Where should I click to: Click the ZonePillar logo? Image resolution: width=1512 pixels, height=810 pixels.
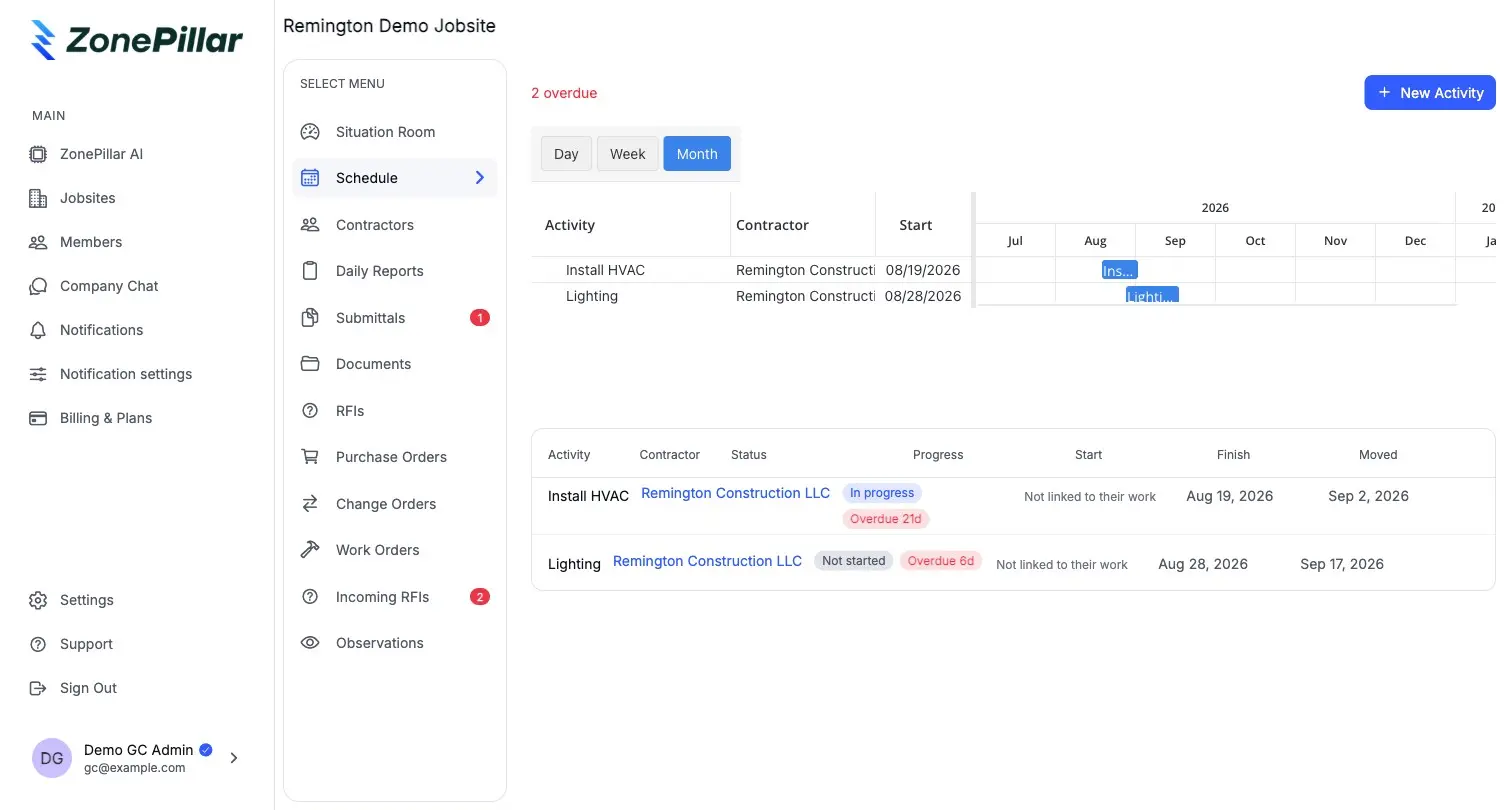pos(137,40)
